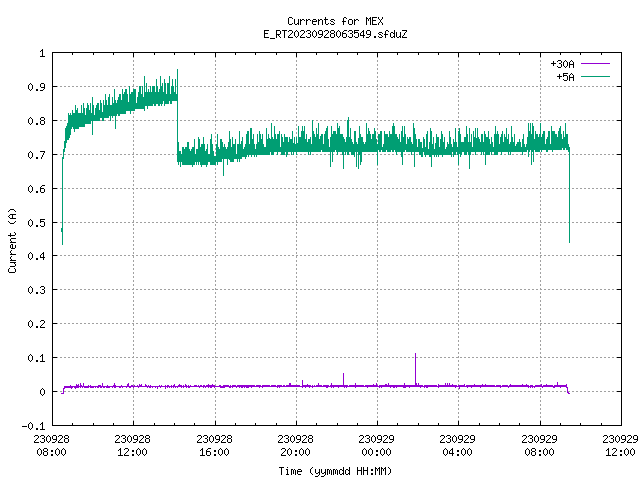Click the y-axis tick value '0.9'
The width and height of the screenshot is (640, 480).
pos(36,87)
